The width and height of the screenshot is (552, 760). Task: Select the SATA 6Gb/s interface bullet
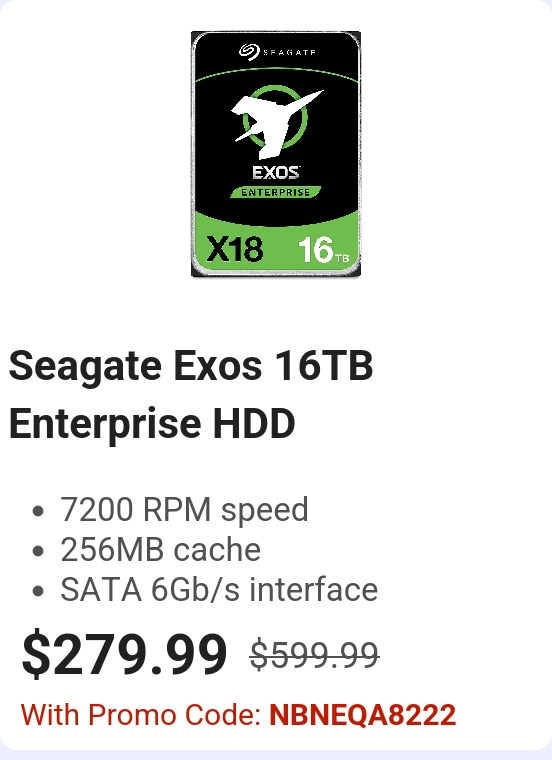(219, 590)
